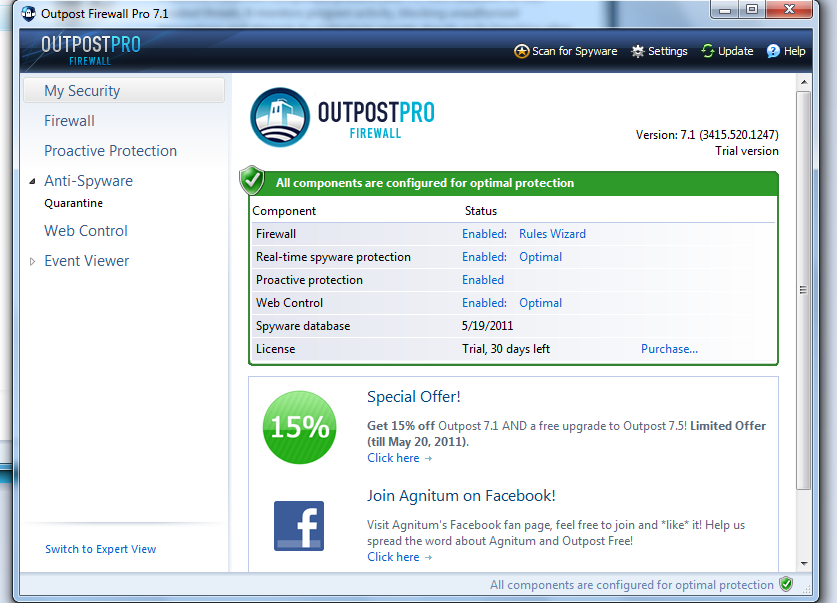
Task: Click 'Trial, 30 days left' license text
Action: tap(506, 348)
